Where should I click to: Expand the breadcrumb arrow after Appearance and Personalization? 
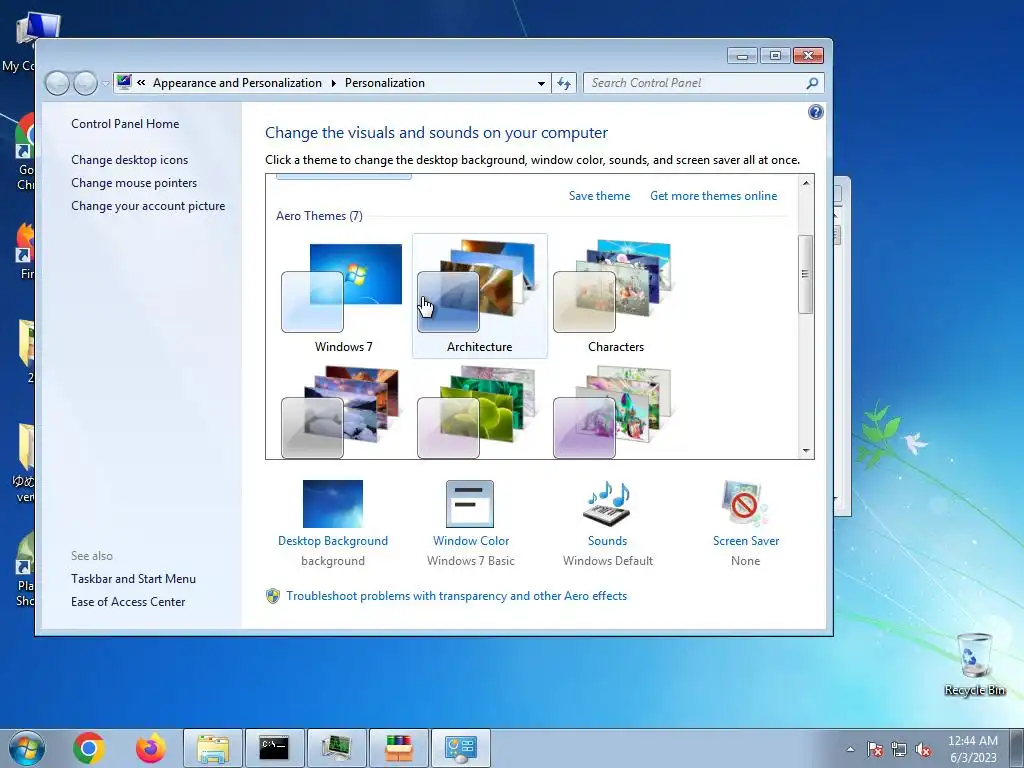333,84
